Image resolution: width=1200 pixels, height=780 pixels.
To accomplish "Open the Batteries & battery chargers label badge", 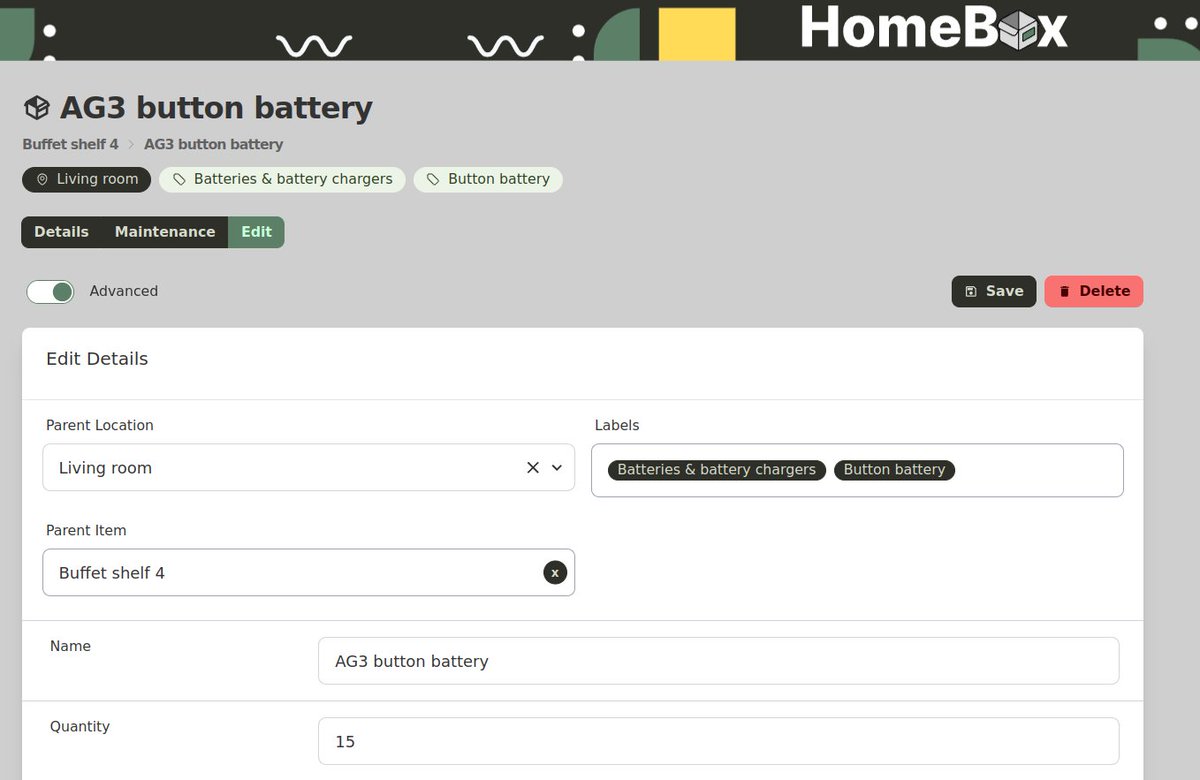I will tap(282, 179).
